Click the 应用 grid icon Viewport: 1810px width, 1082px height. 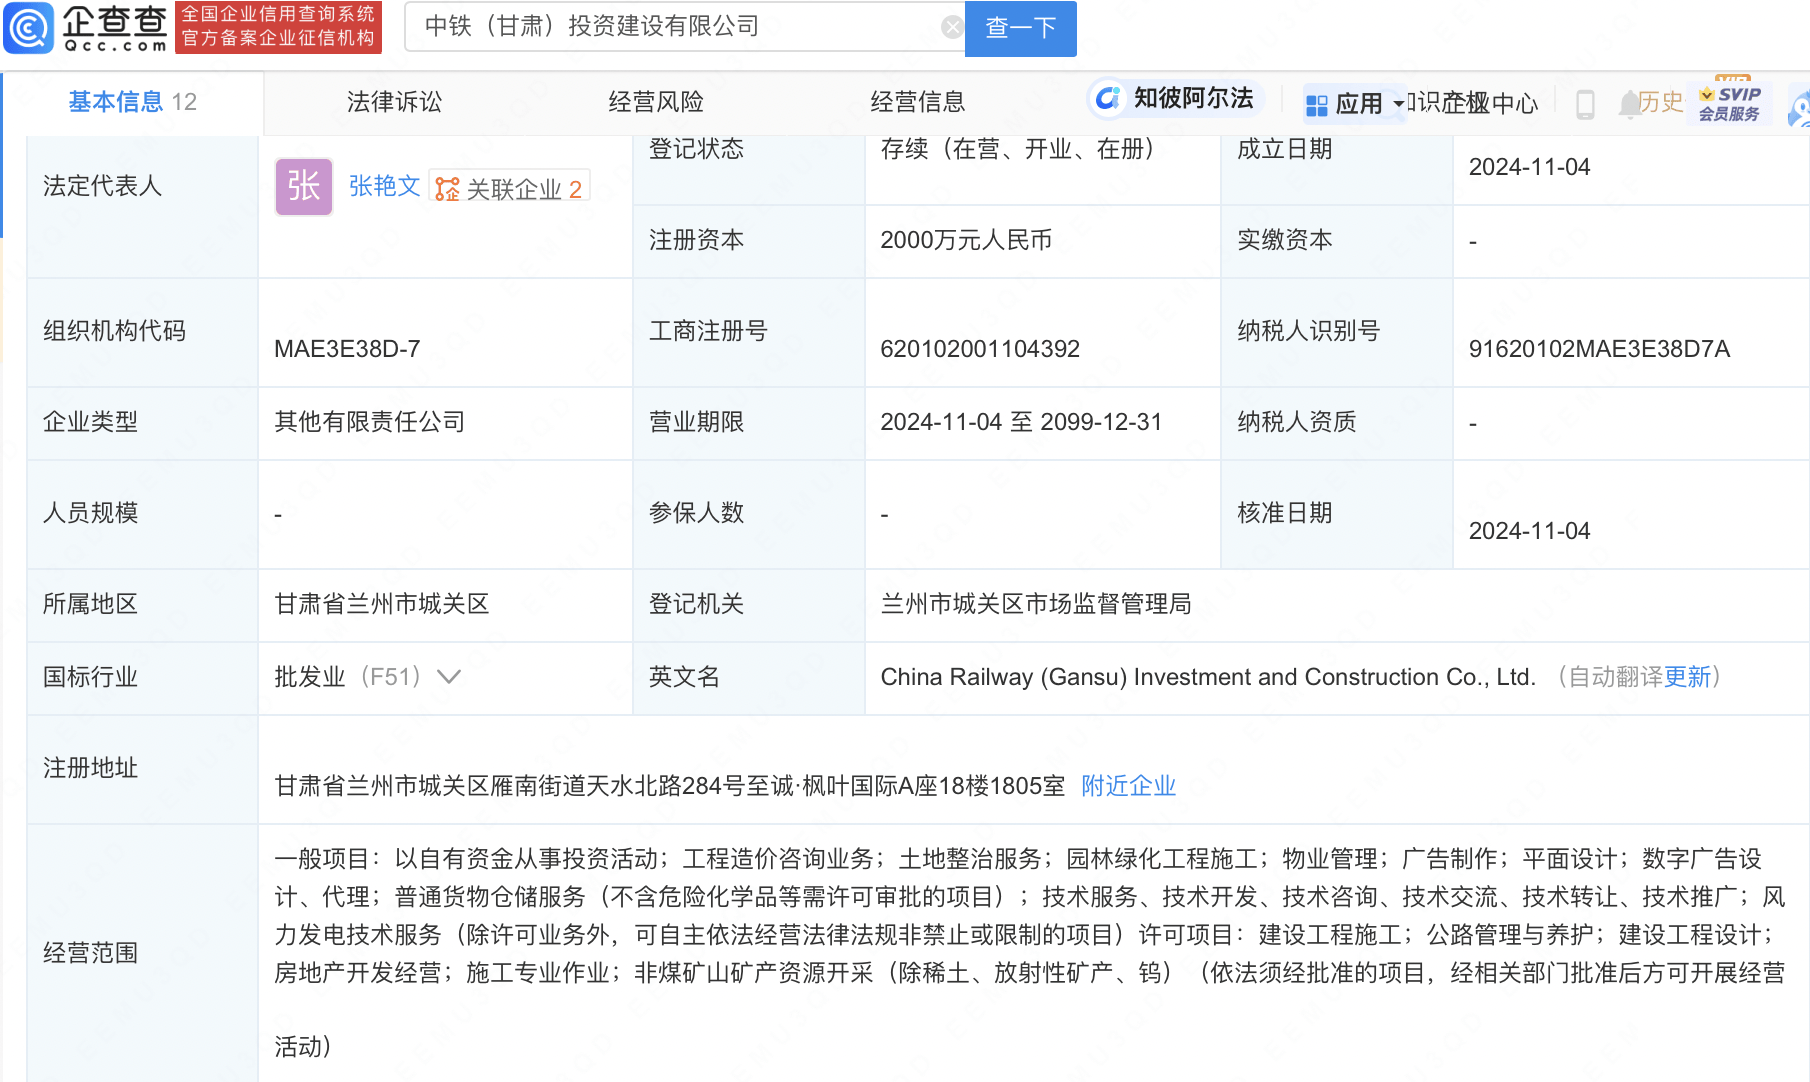tap(1315, 102)
